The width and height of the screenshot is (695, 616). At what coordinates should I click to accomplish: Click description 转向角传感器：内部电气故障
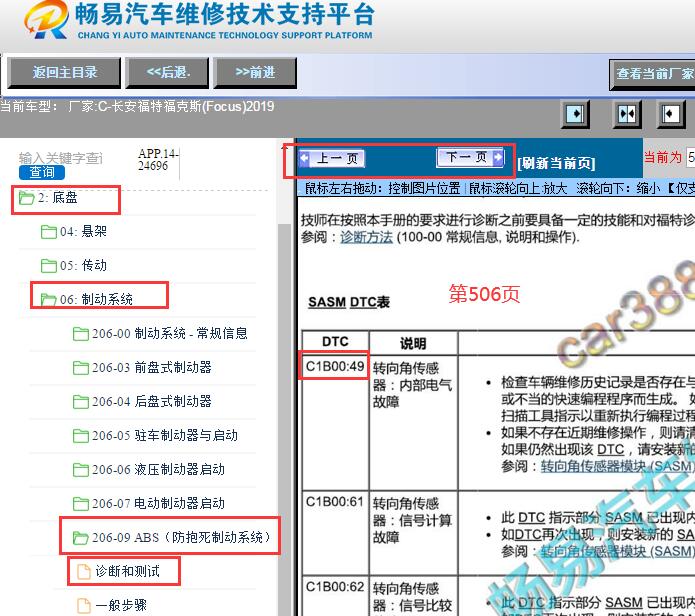pyautogui.click(x=412, y=385)
